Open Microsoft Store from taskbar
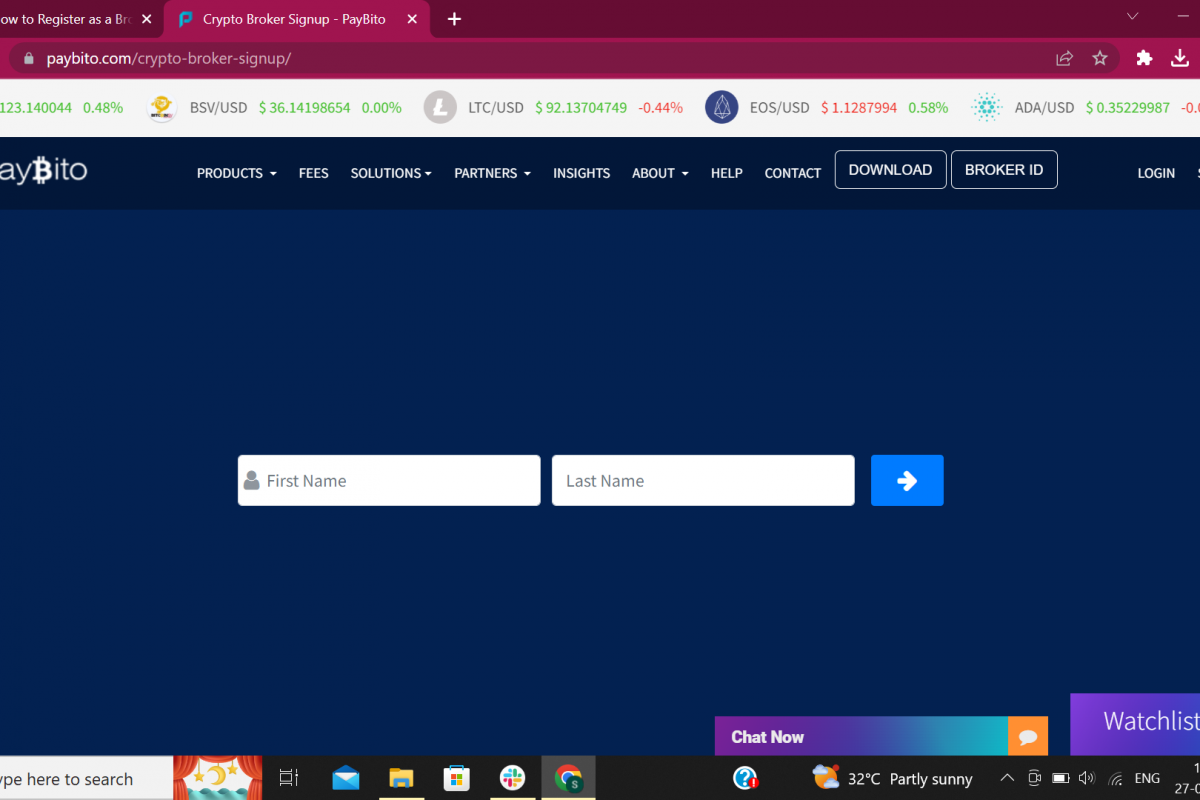This screenshot has height=800, width=1200. point(456,777)
